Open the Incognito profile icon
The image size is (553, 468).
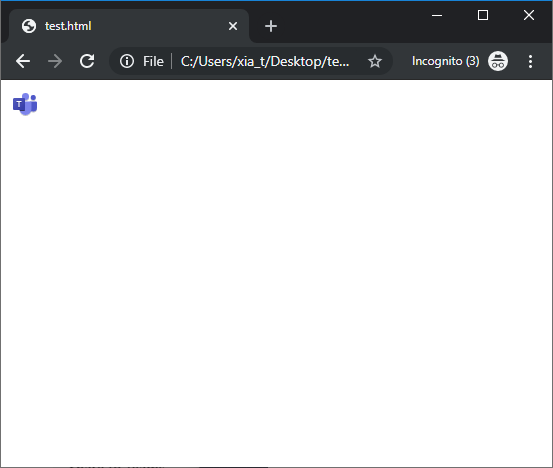(498, 61)
